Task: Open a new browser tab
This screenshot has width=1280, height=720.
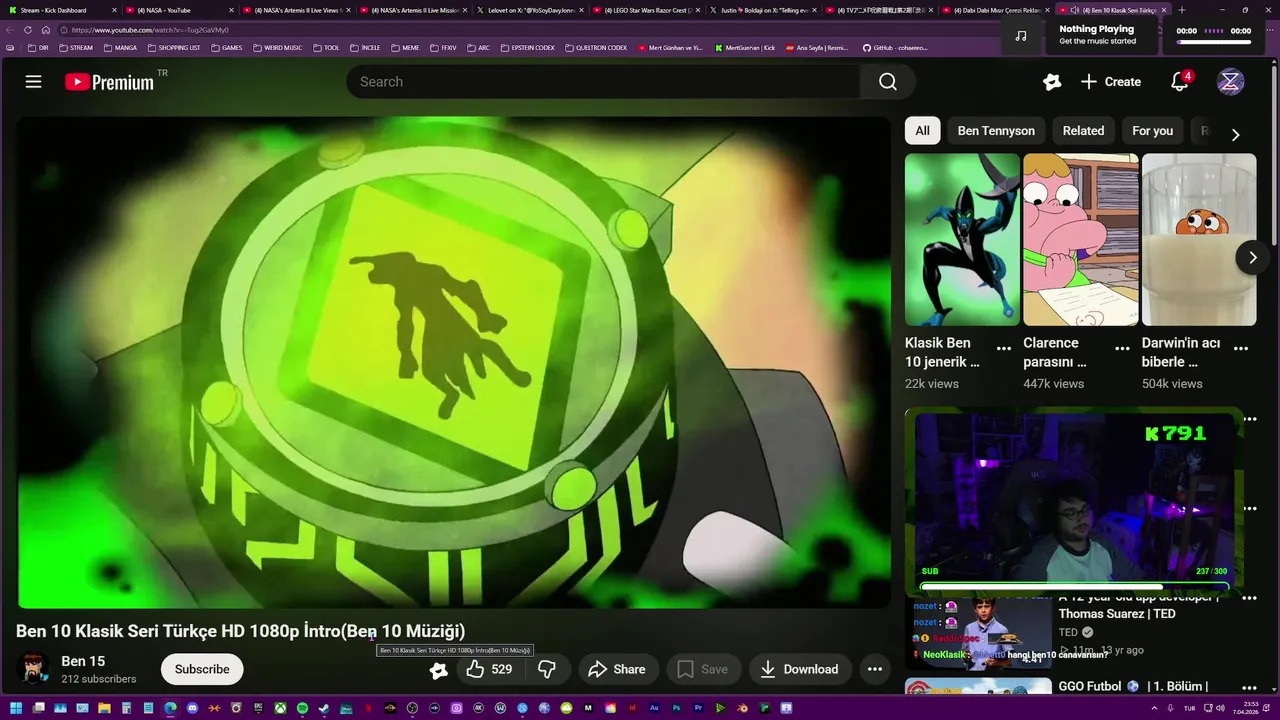Action: point(1182,10)
